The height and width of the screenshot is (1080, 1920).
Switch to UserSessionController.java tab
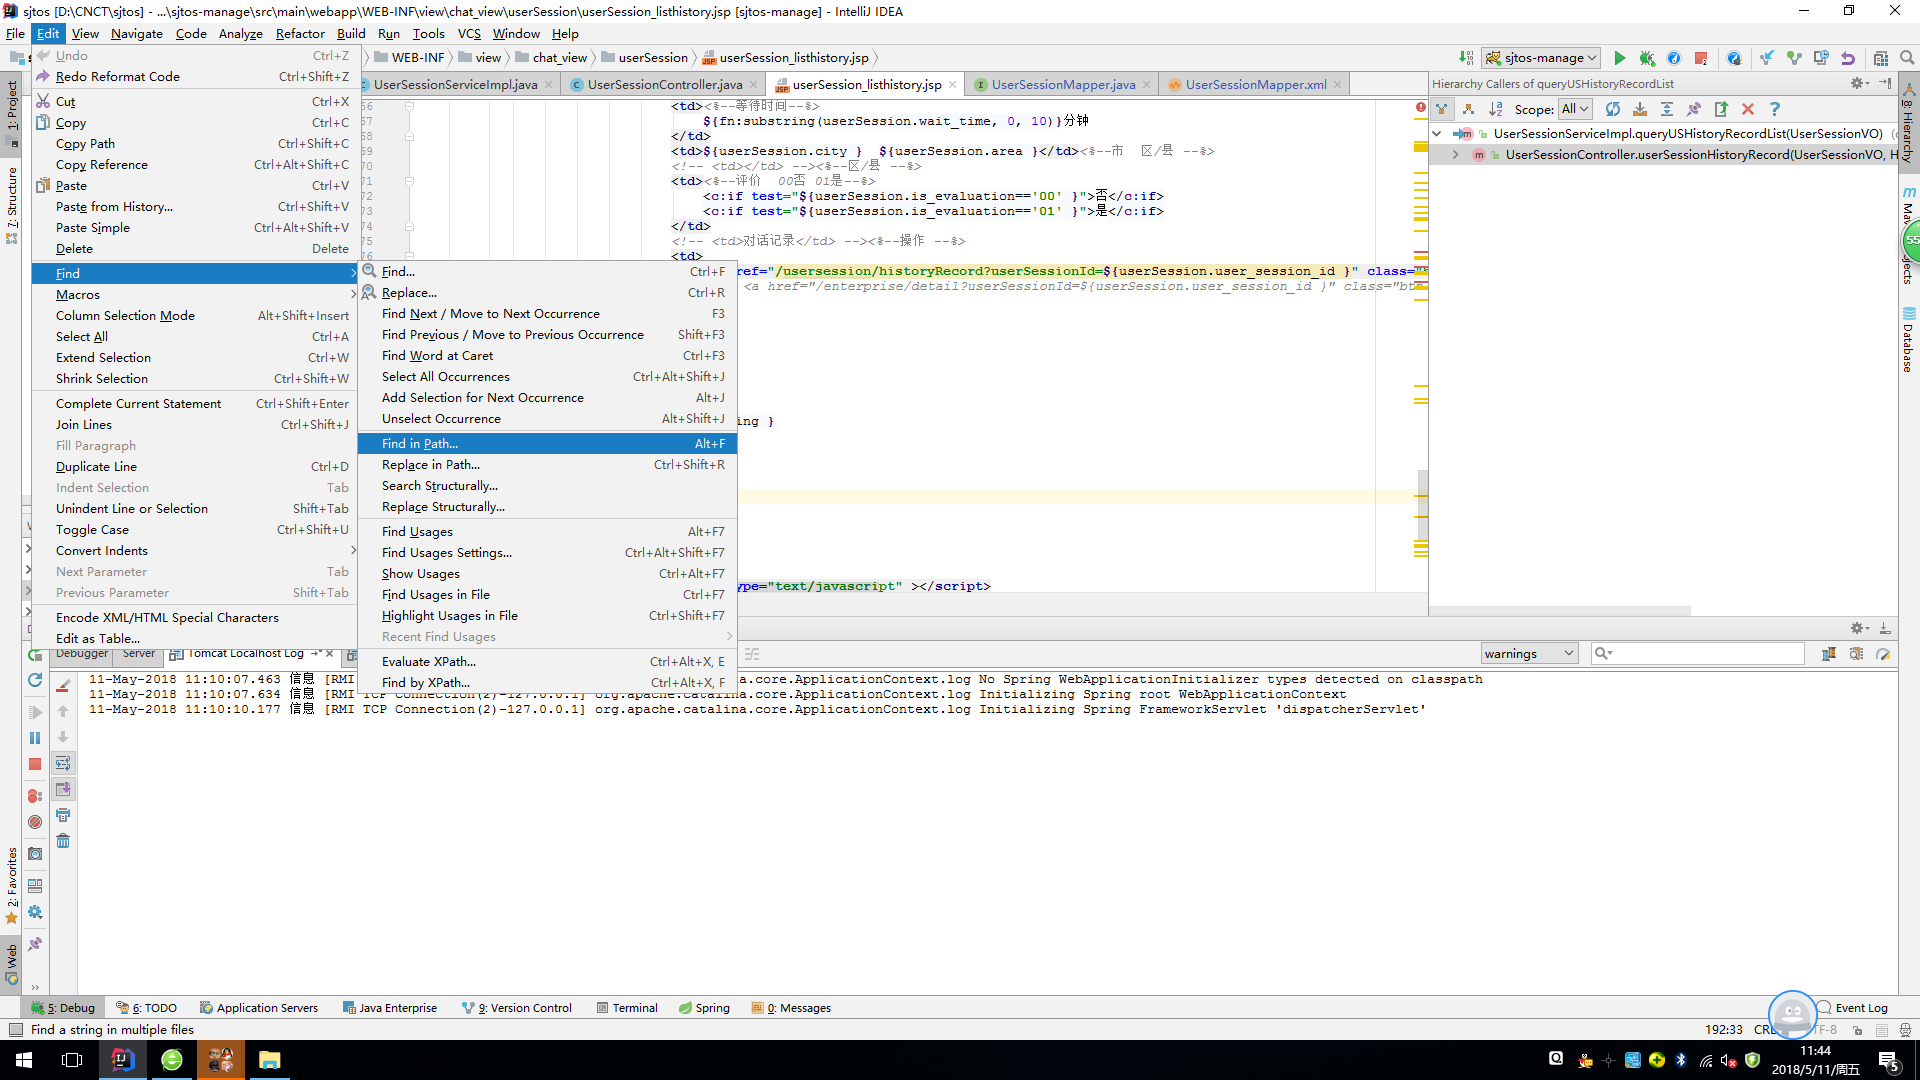664,85
